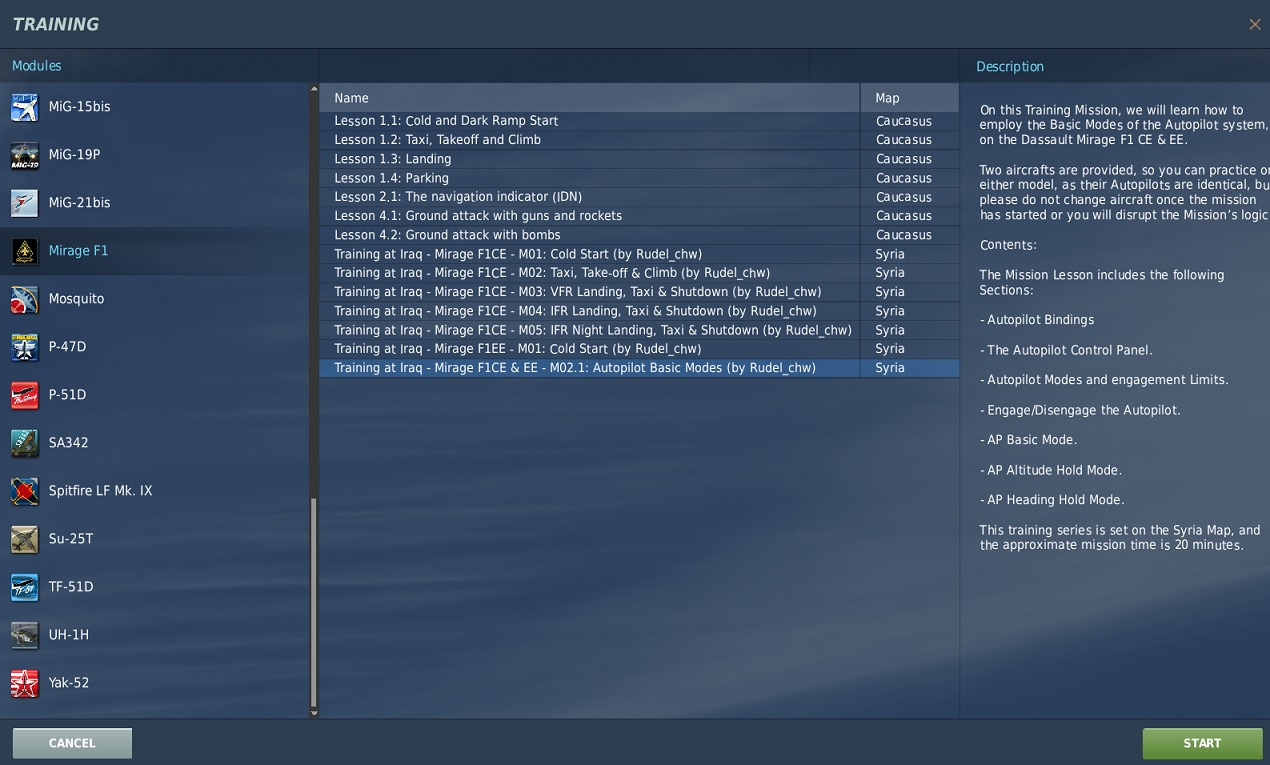Select the Yak-52 star icon
The image size is (1270, 765).
pos(25,683)
